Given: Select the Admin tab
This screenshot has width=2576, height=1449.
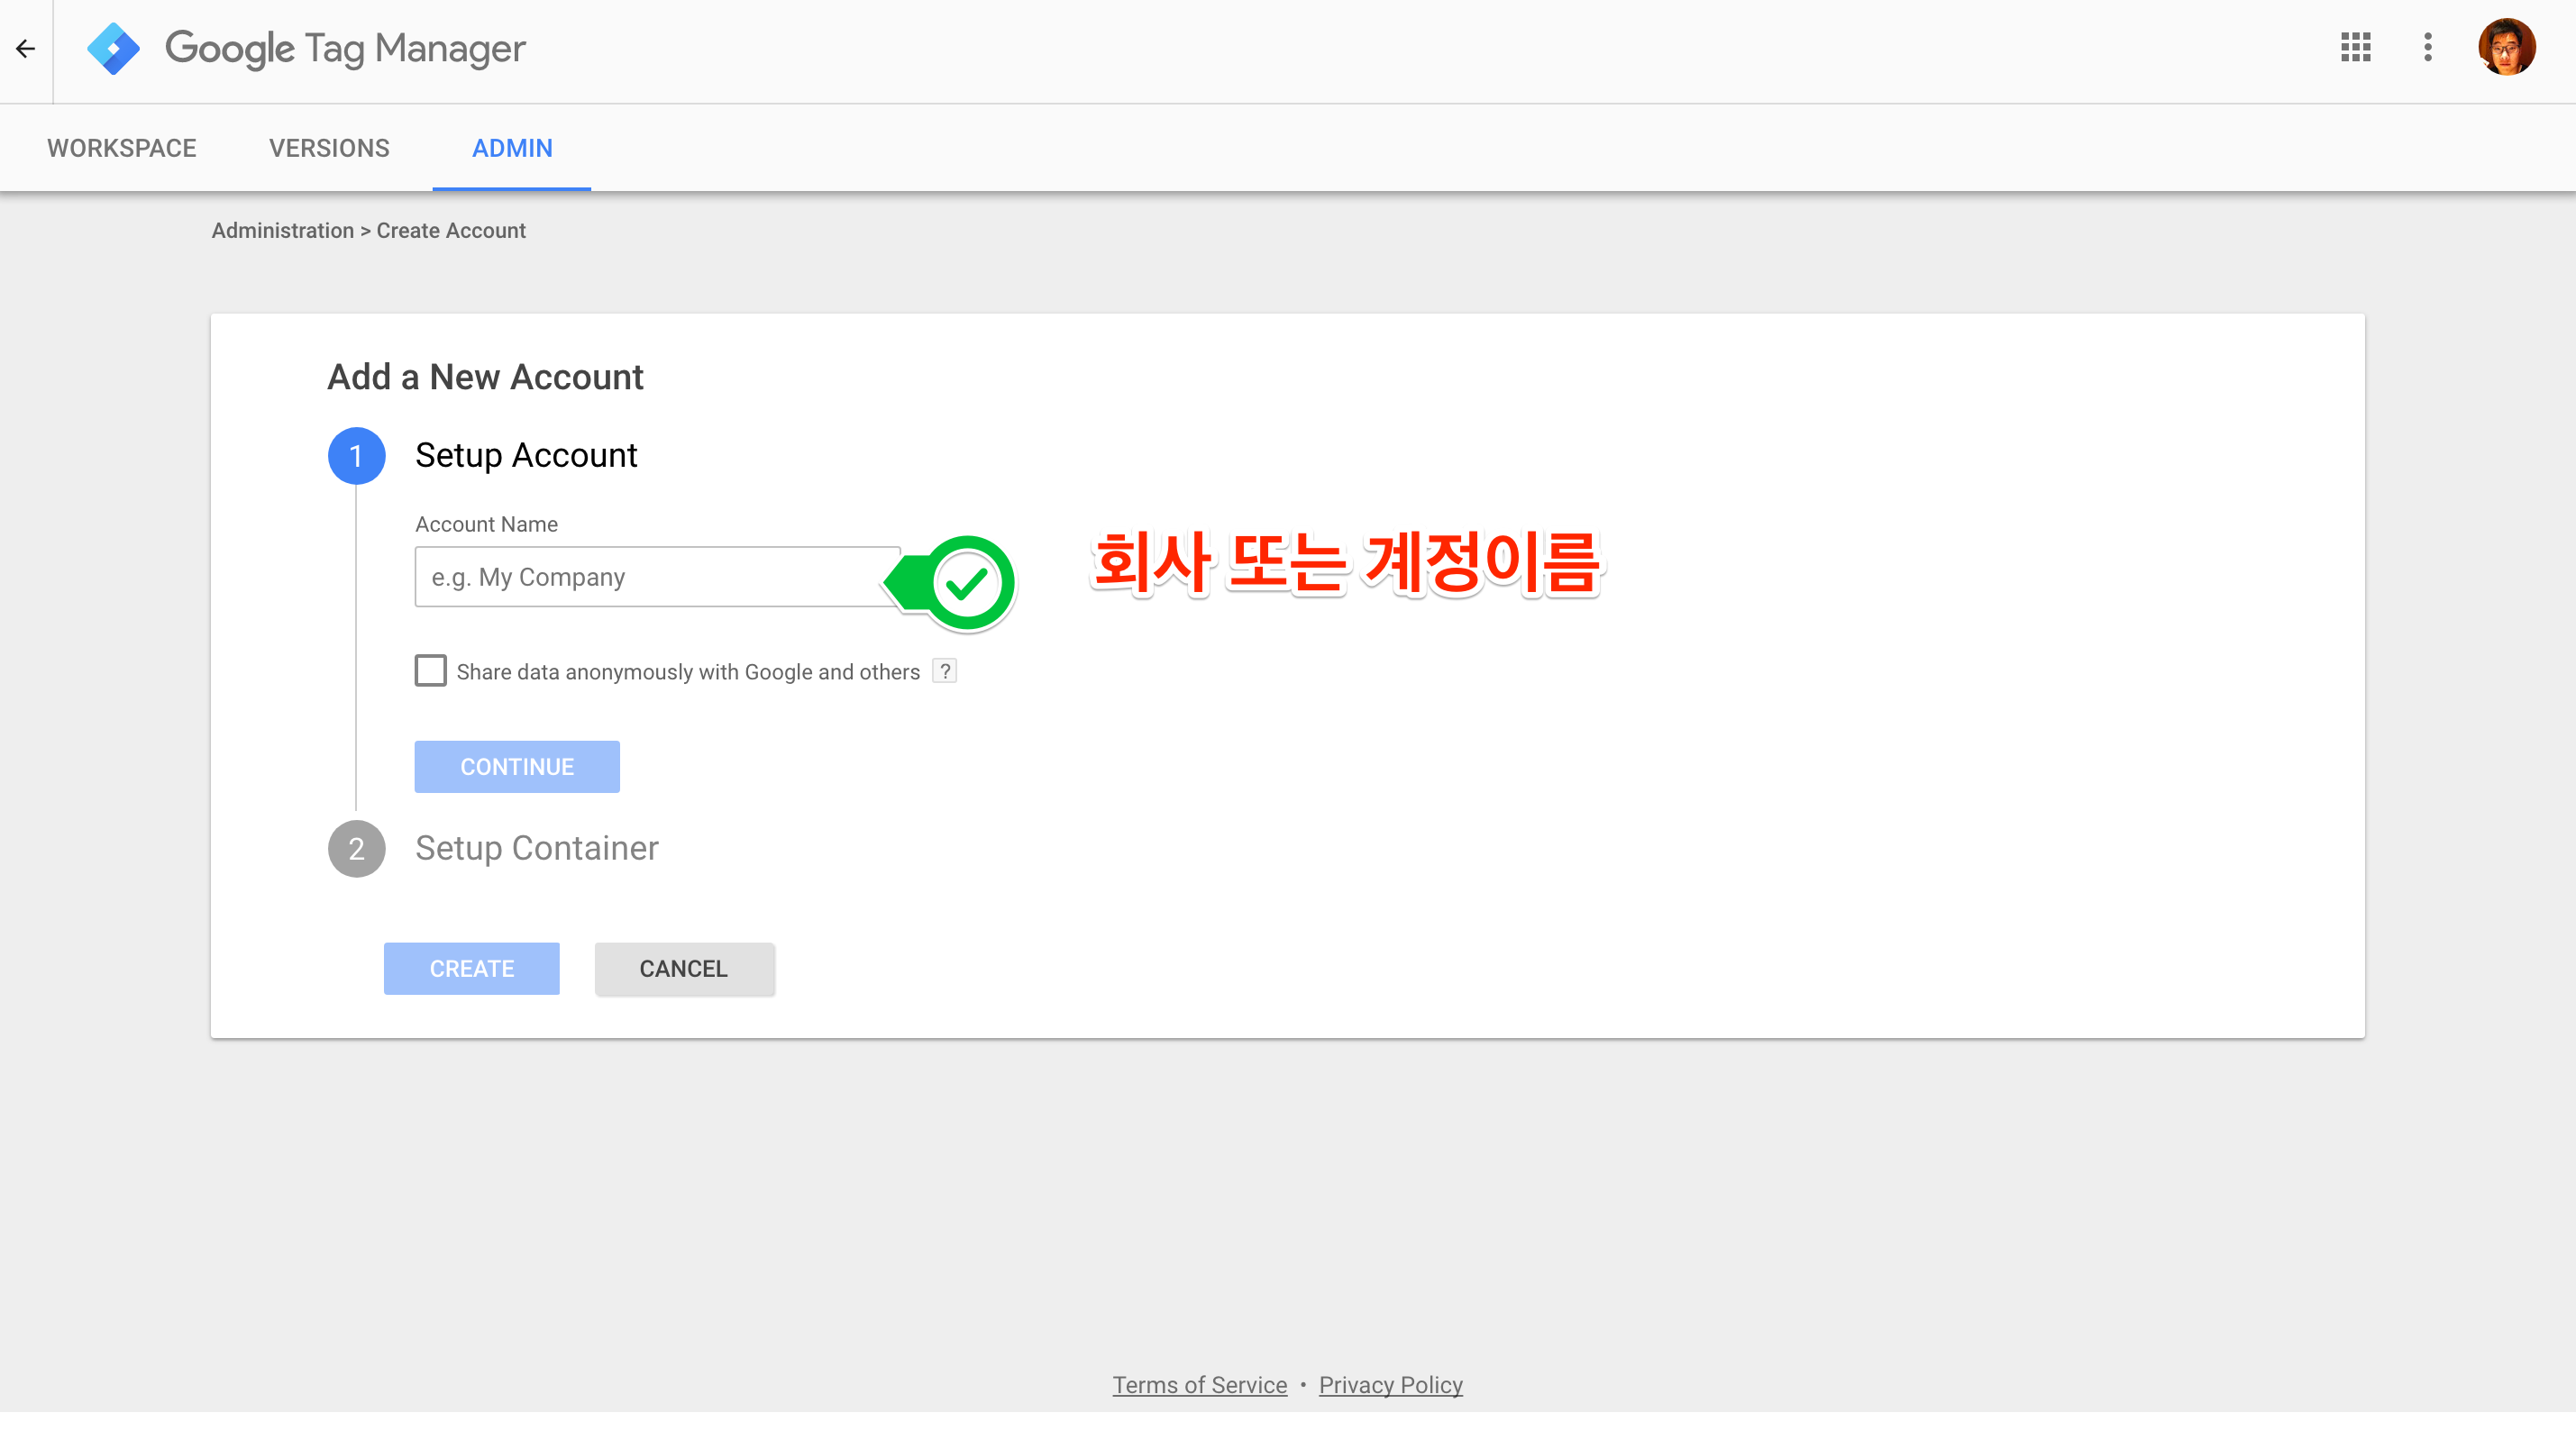Looking at the screenshot, I should click(x=512, y=148).
